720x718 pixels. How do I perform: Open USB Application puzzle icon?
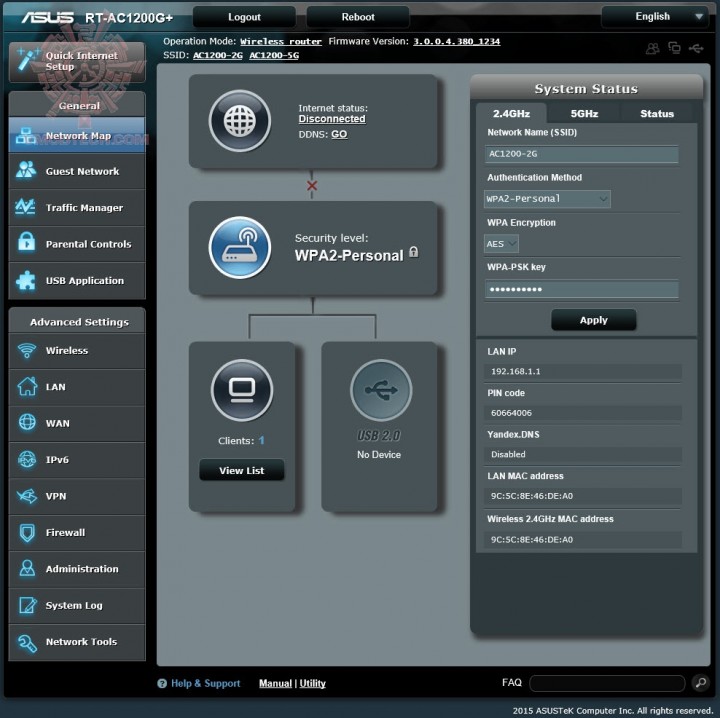tap(26, 280)
